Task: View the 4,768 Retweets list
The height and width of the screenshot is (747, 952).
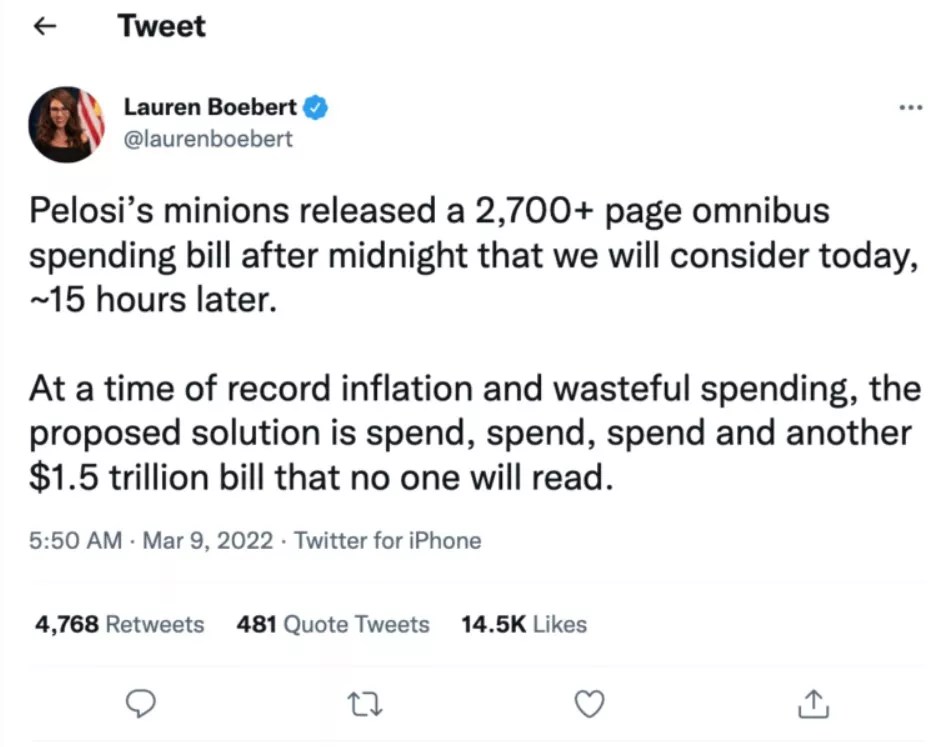Action: (119, 625)
